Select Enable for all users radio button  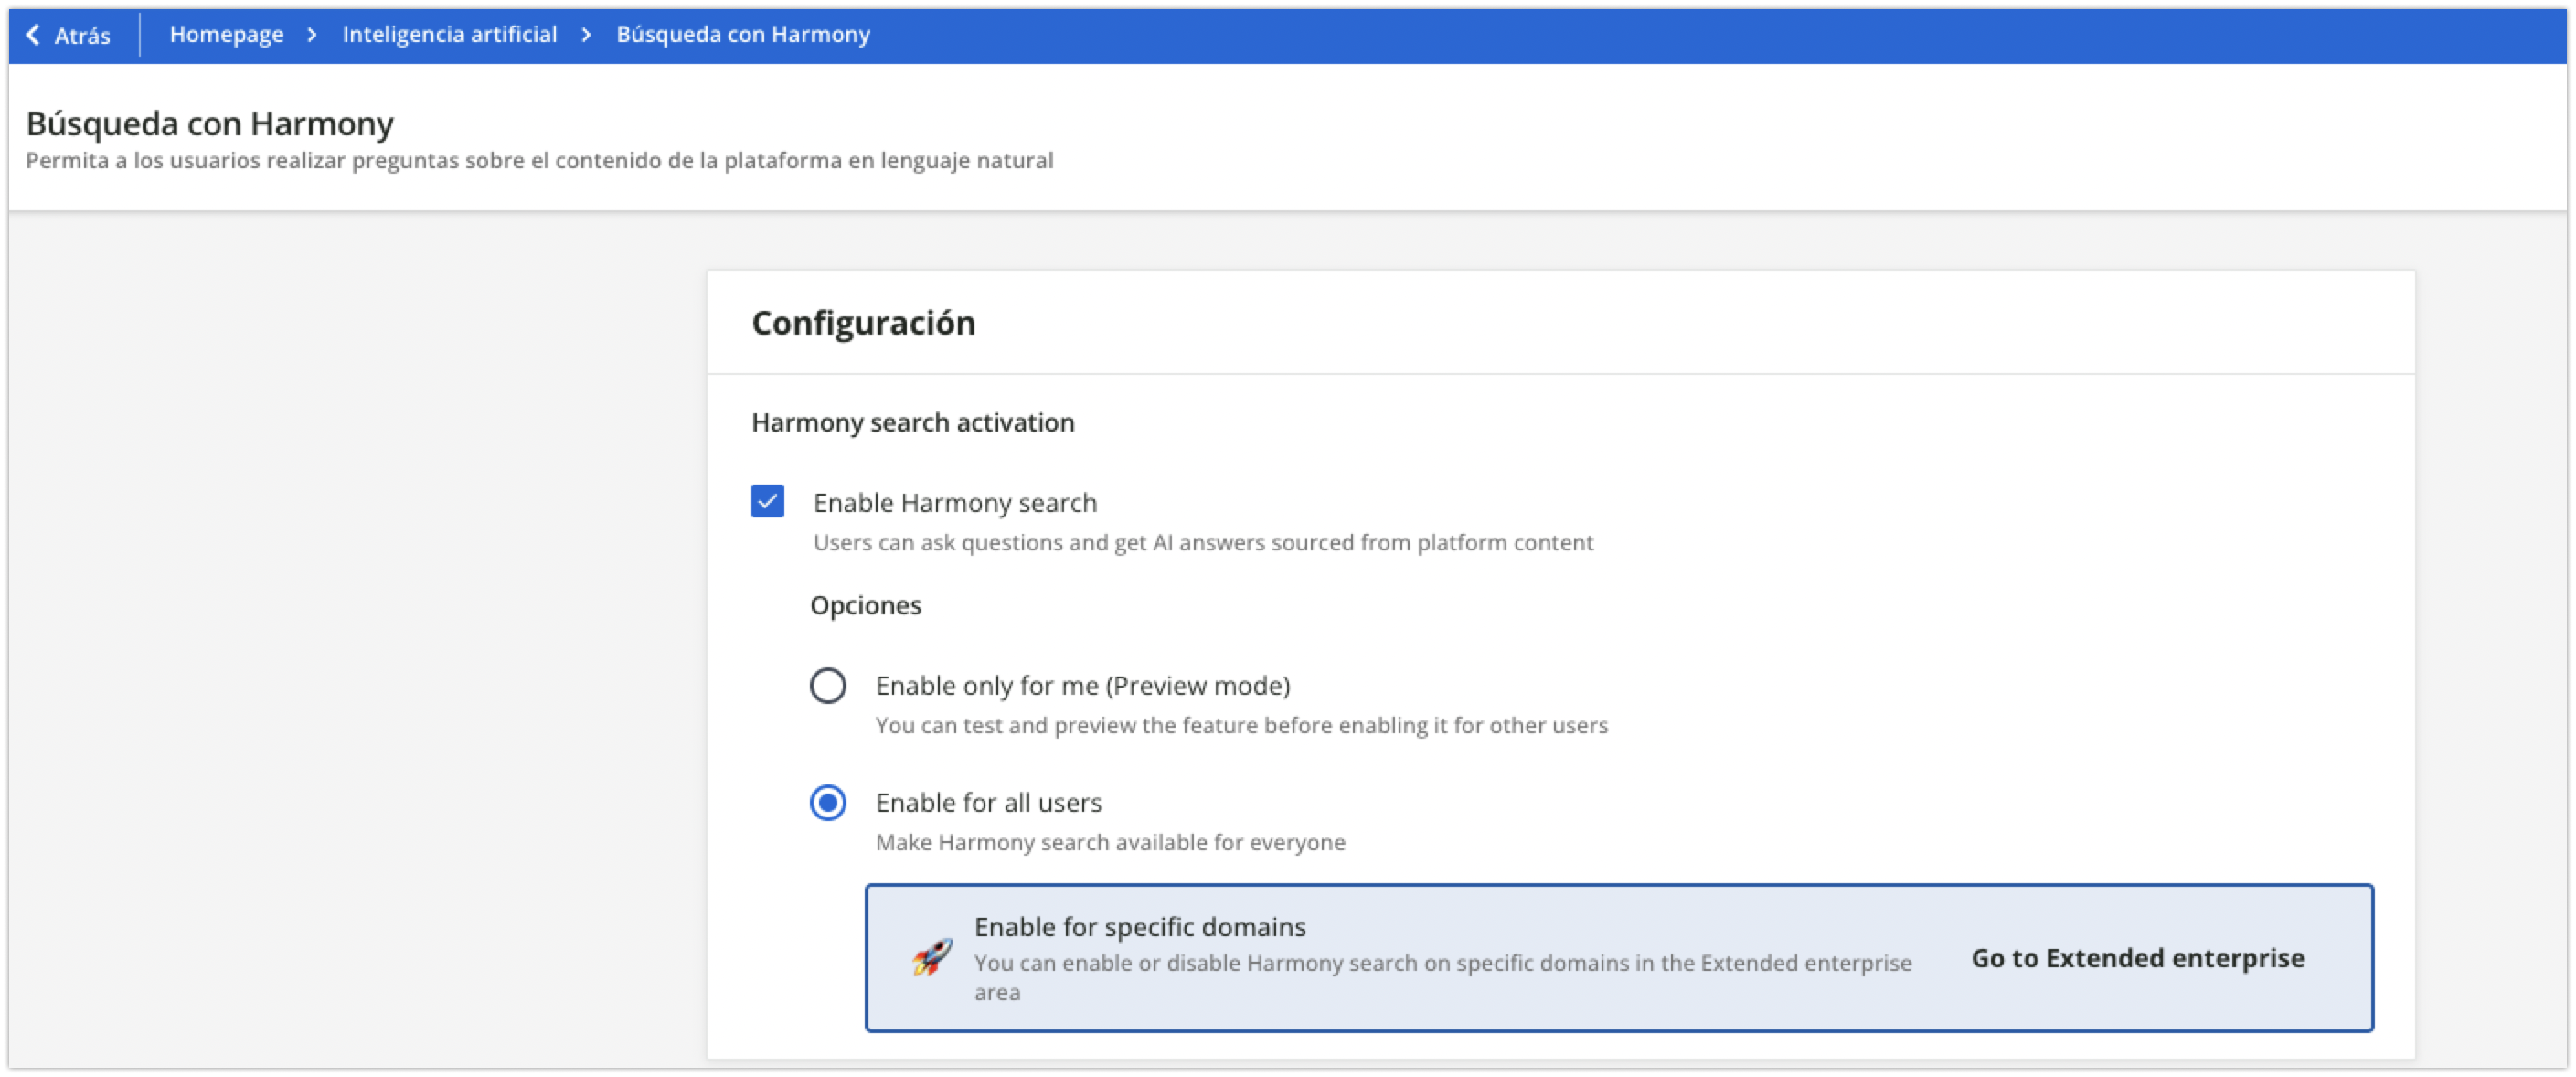827,803
